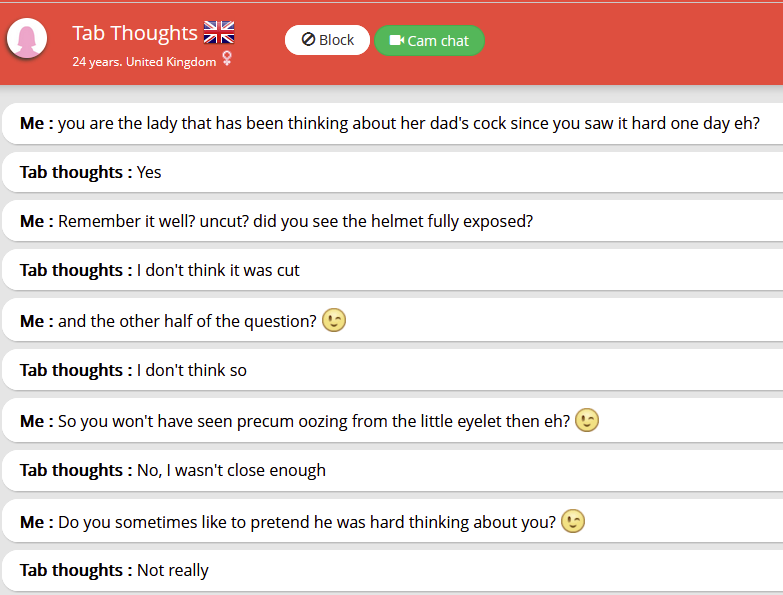Viewport: 783px width, 595px height.
Task: Click the prohibition icon inside the Block button
Action: point(308,40)
